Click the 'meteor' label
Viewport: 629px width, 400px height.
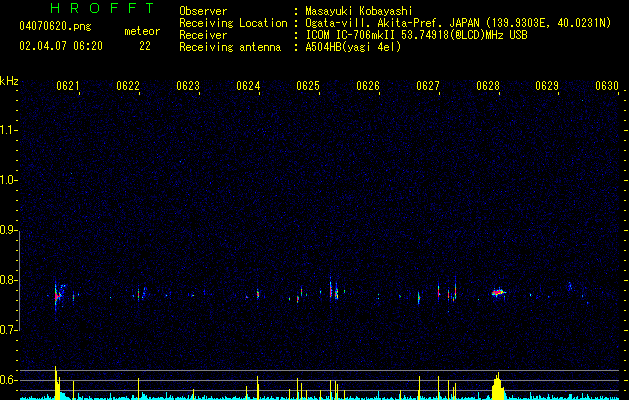pos(142,31)
